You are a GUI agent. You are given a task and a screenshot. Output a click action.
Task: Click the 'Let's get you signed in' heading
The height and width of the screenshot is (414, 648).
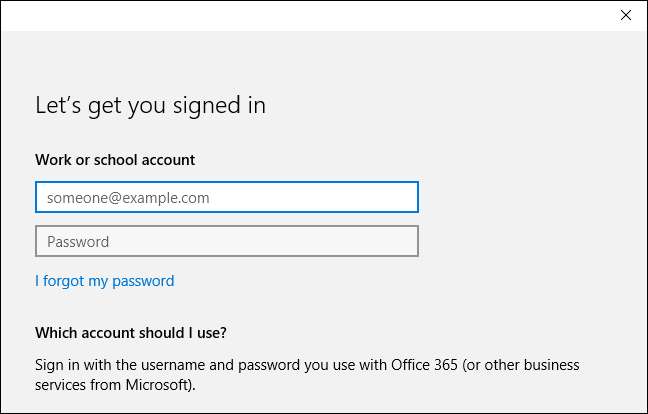150,105
